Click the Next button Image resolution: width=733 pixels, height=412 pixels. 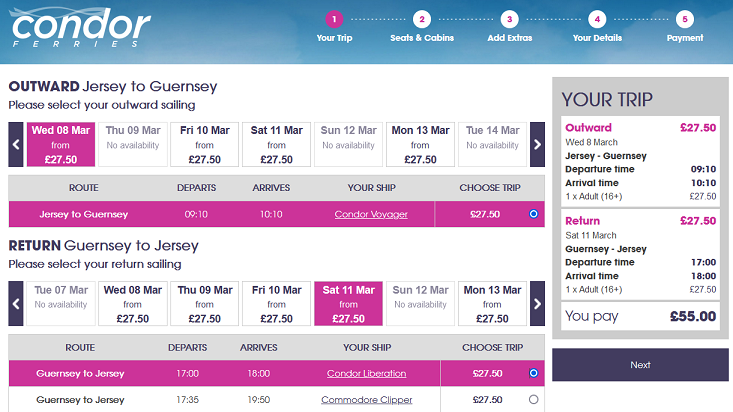(640, 365)
